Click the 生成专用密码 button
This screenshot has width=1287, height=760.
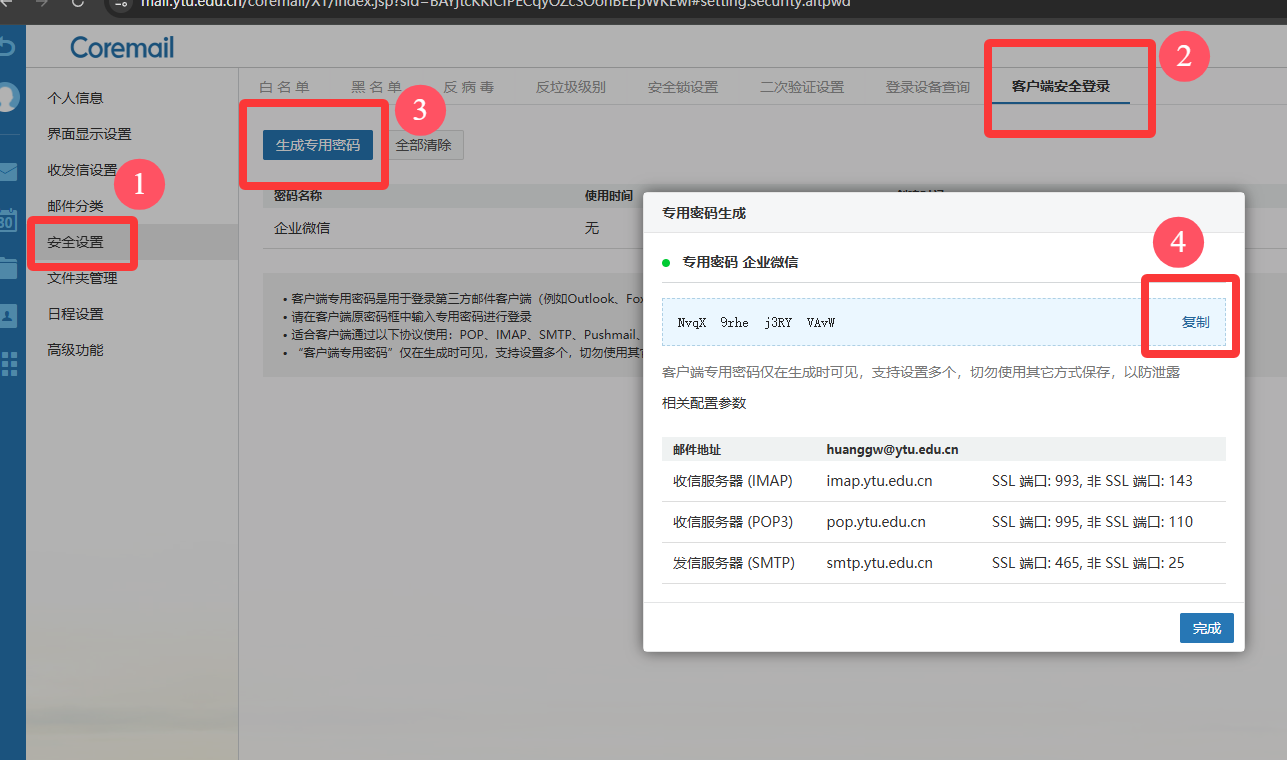pyautogui.click(x=317, y=145)
